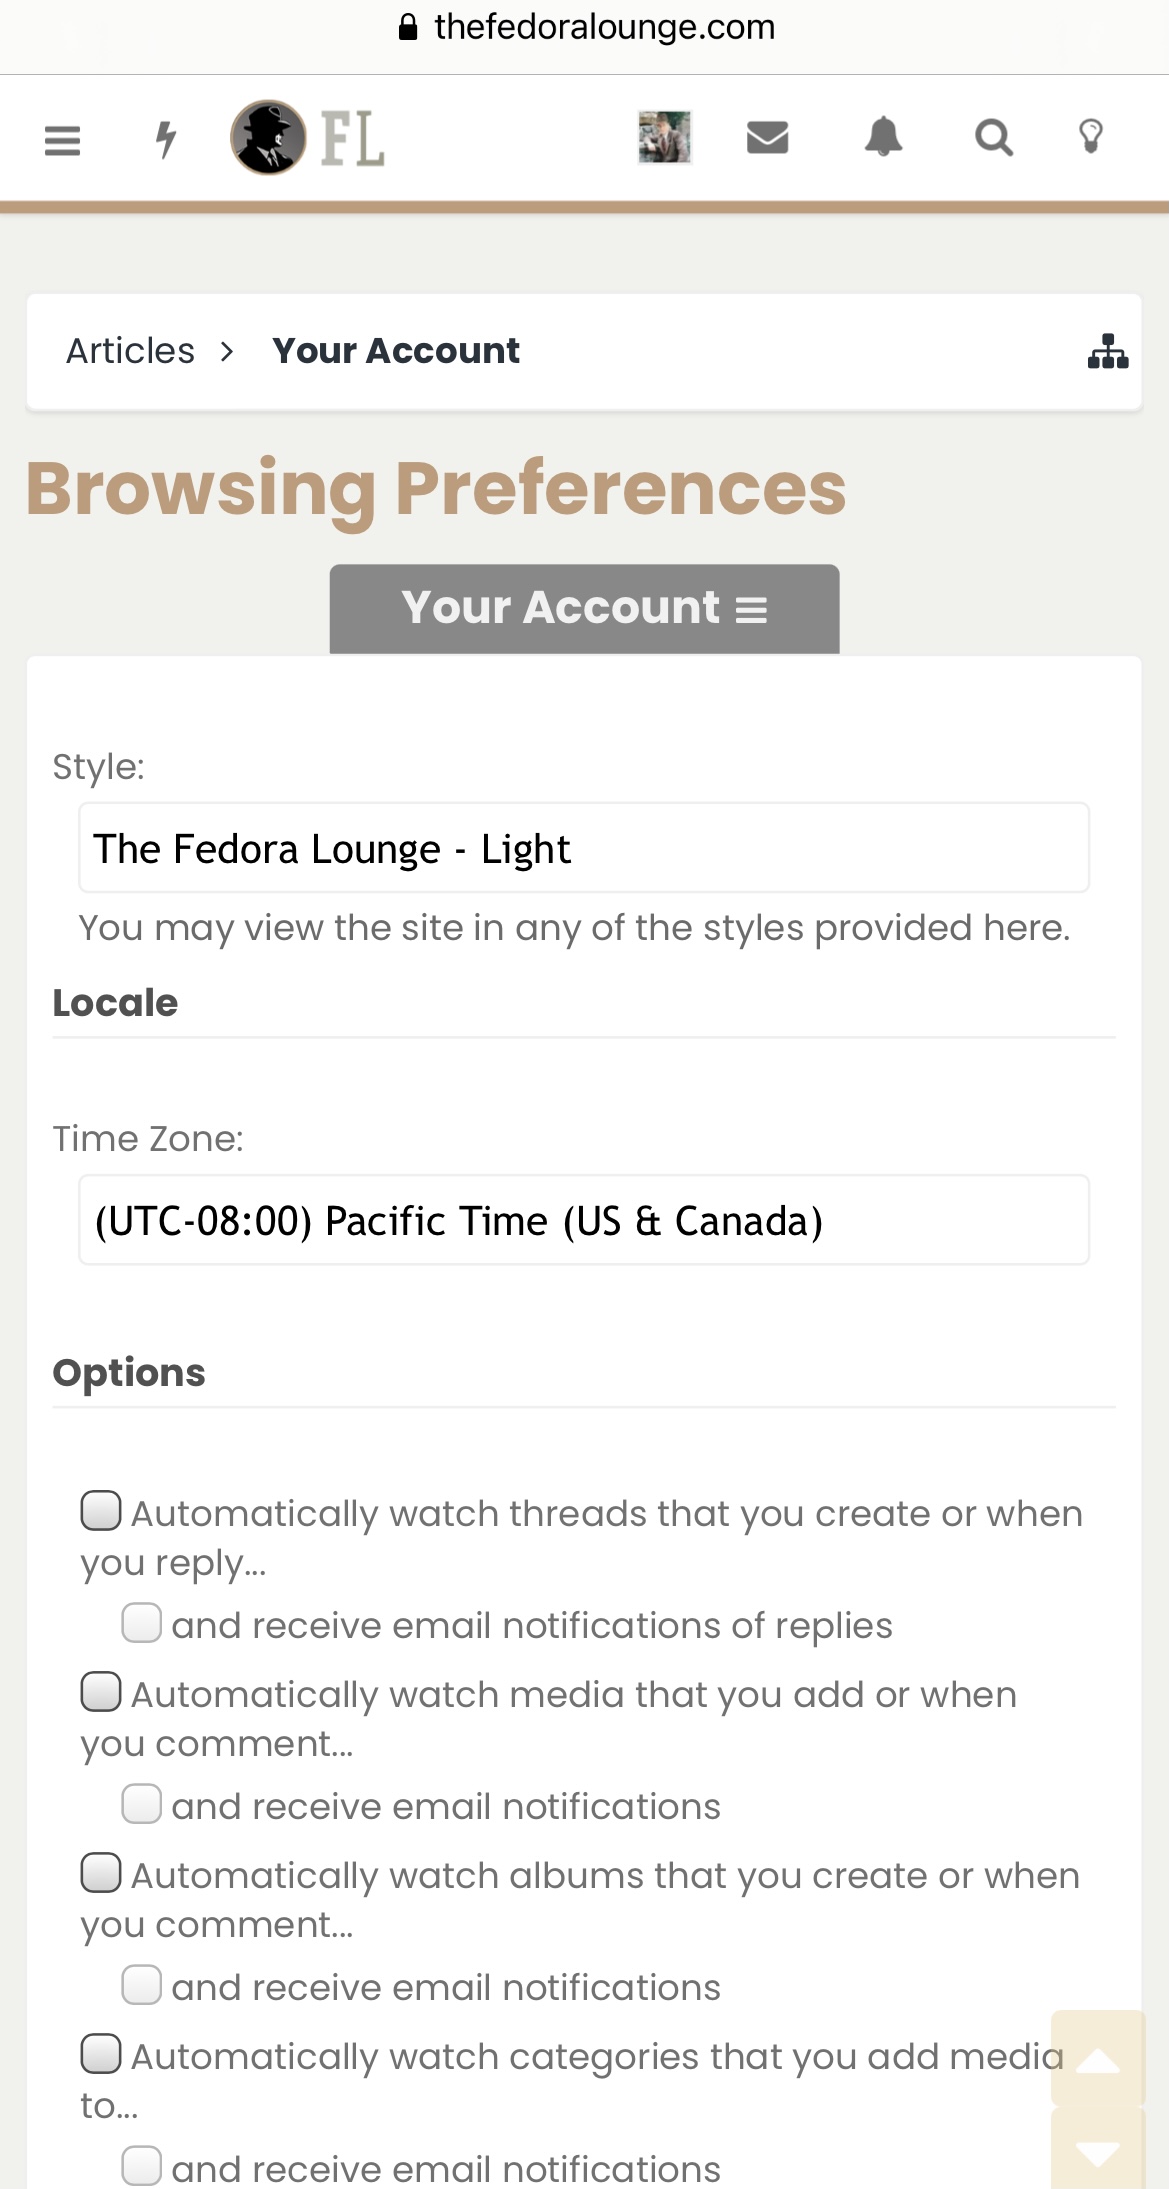Go home via the Fedora Lounge logo
The height and width of the screenshot is (2189, 1169).
pyautogui.click(x=307, y=138)
